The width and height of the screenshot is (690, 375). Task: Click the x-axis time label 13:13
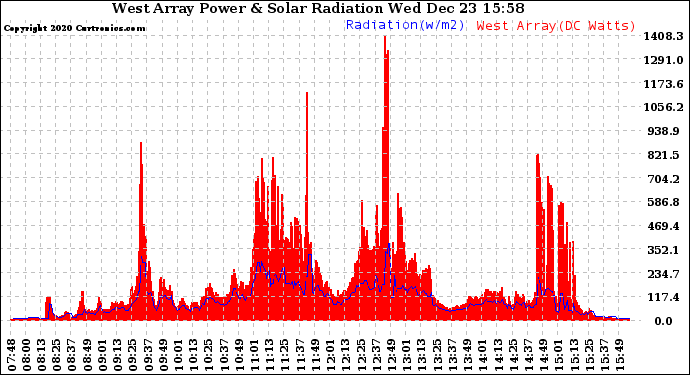point(422,355)
